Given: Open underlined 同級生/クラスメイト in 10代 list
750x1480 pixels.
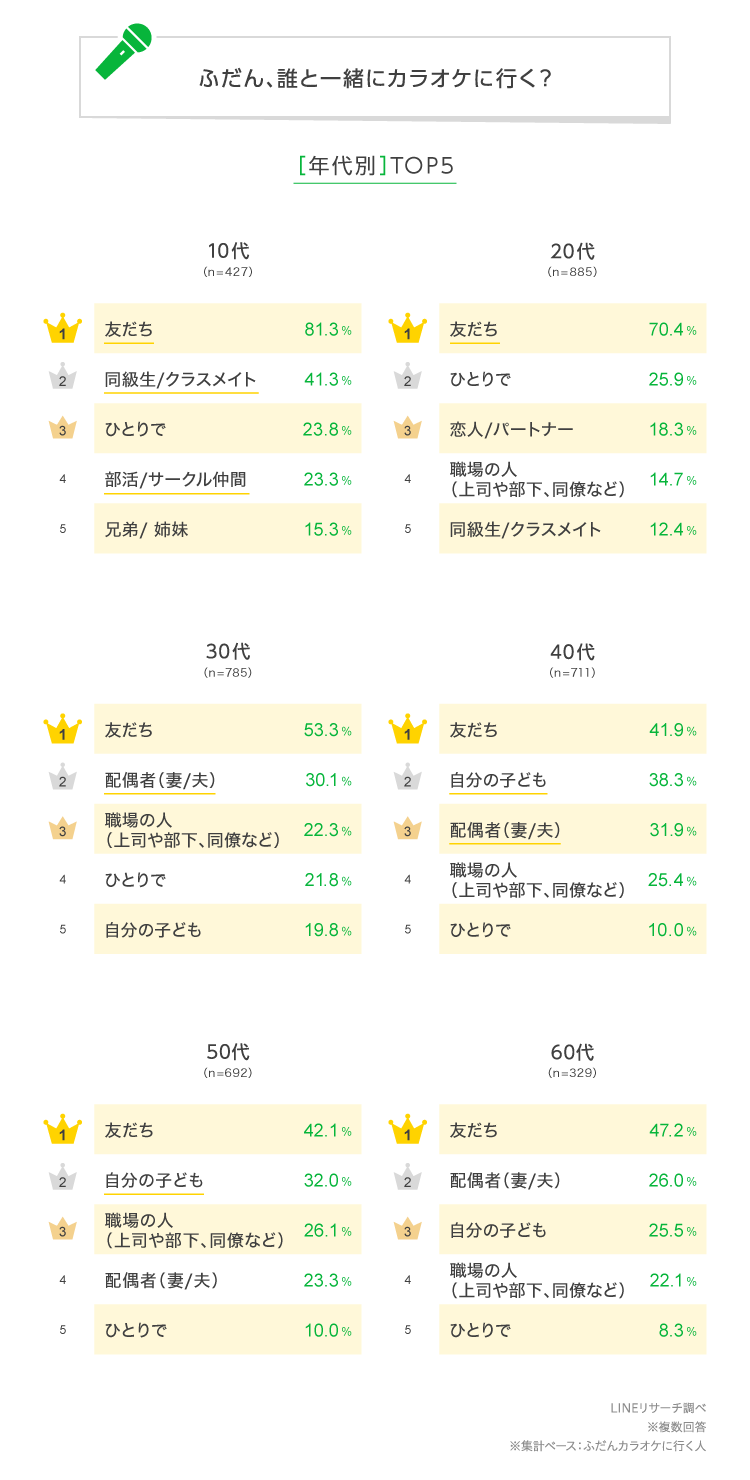Looking at the screenshot, I should 181,380.
